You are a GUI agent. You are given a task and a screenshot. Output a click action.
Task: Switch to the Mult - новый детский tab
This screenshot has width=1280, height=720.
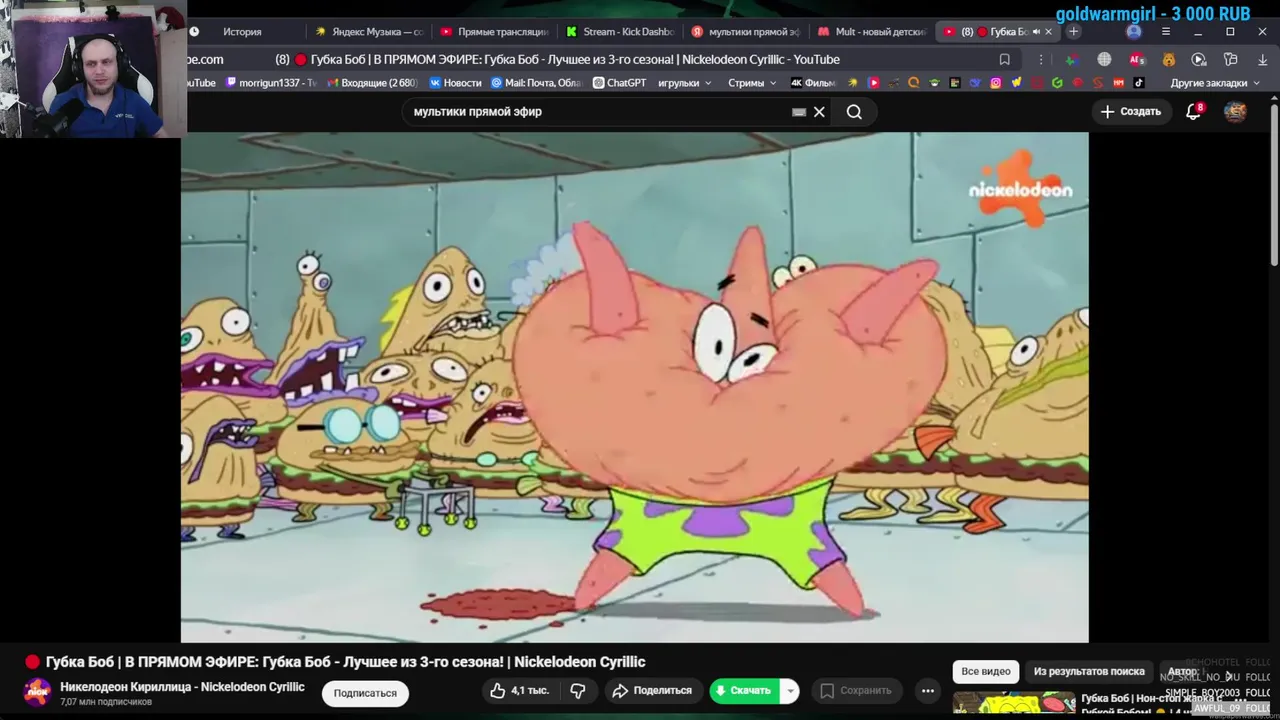click(x=872, y=32)
